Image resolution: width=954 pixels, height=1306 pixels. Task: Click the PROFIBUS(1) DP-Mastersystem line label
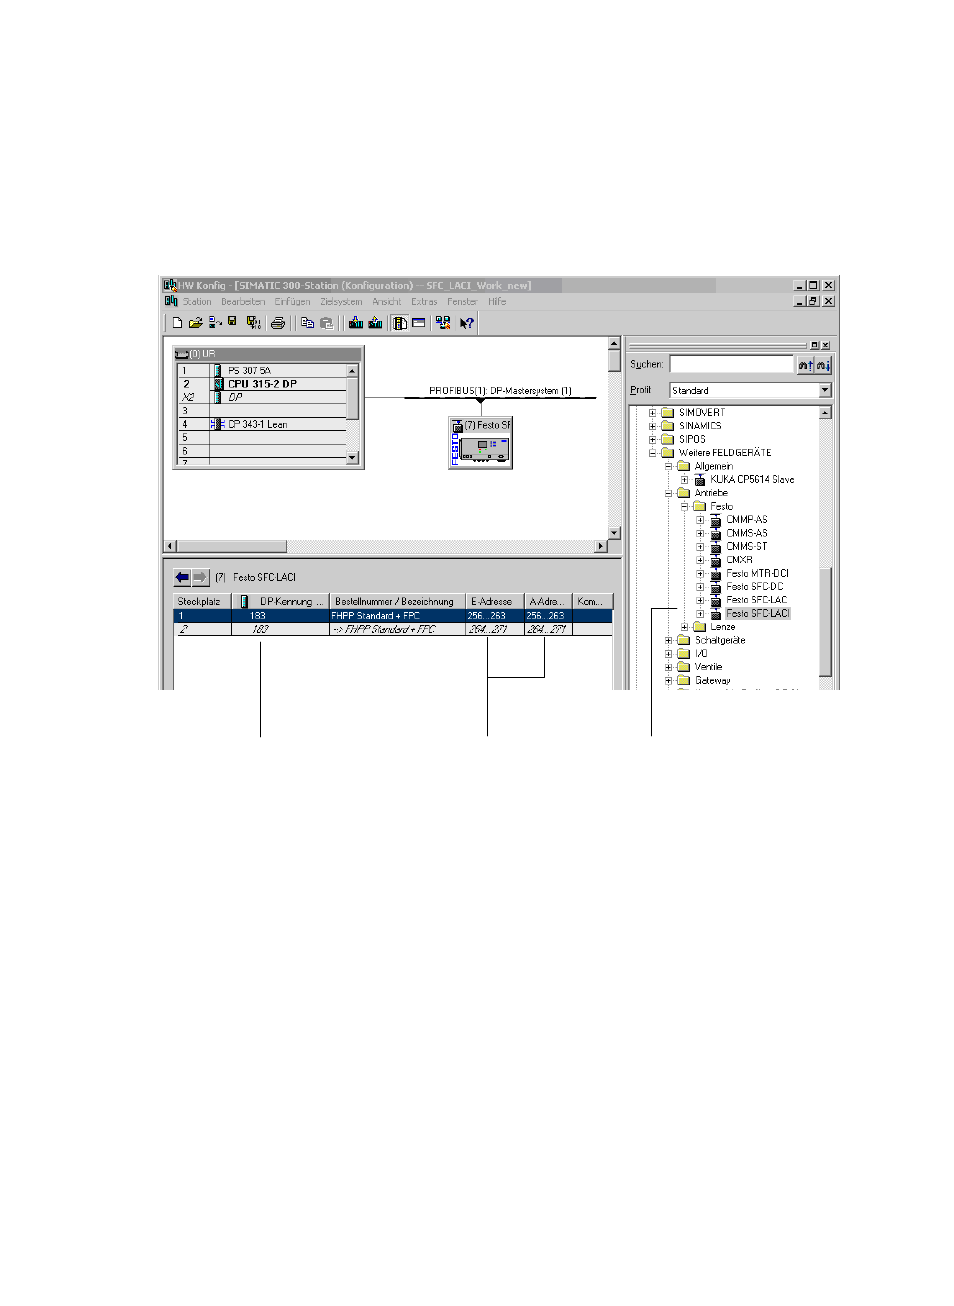(x=500, y=391)
